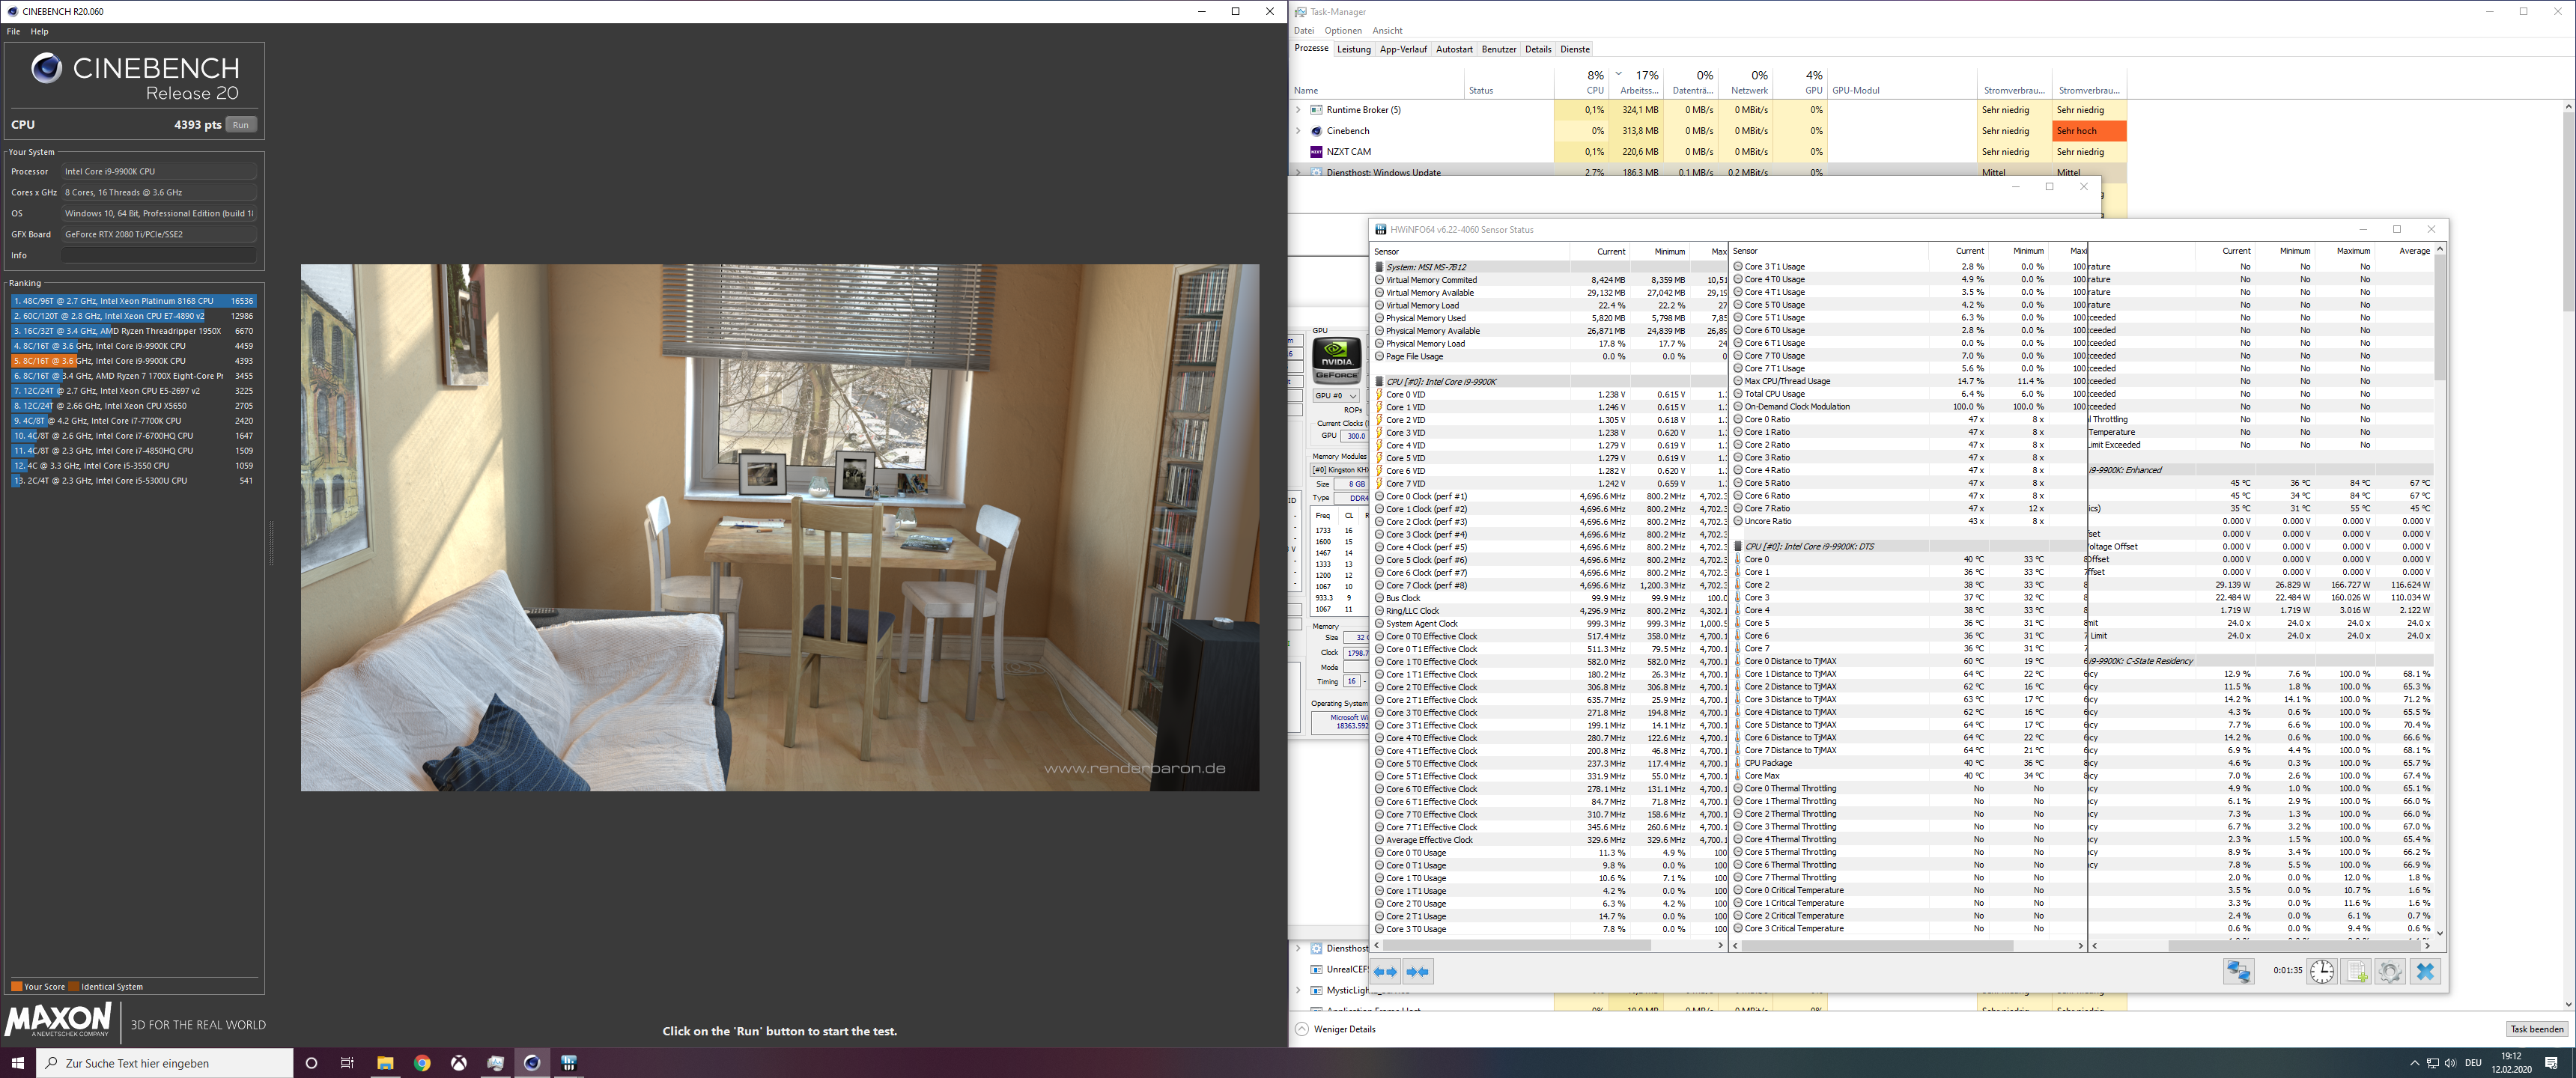The height and width of the screenshot is (1078, 2576).
Task: Open the GPU #0 selection dropdown
Action: 1337,396
